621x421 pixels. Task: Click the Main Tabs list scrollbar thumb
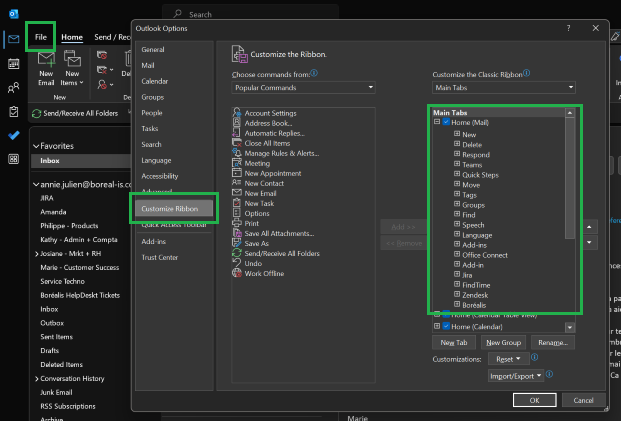(570, 177)
